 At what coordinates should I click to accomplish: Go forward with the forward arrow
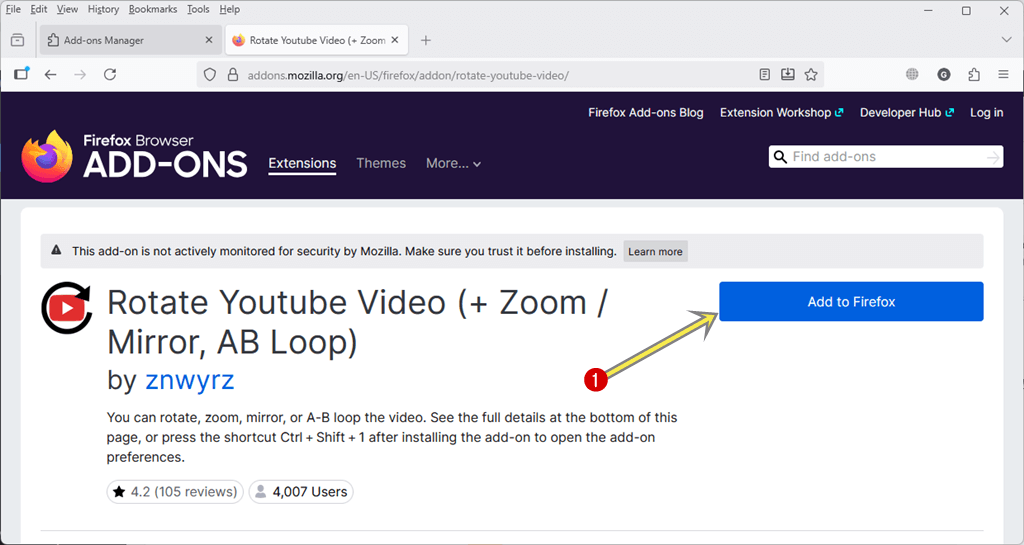pyautogui.click(x=80, y=74)
